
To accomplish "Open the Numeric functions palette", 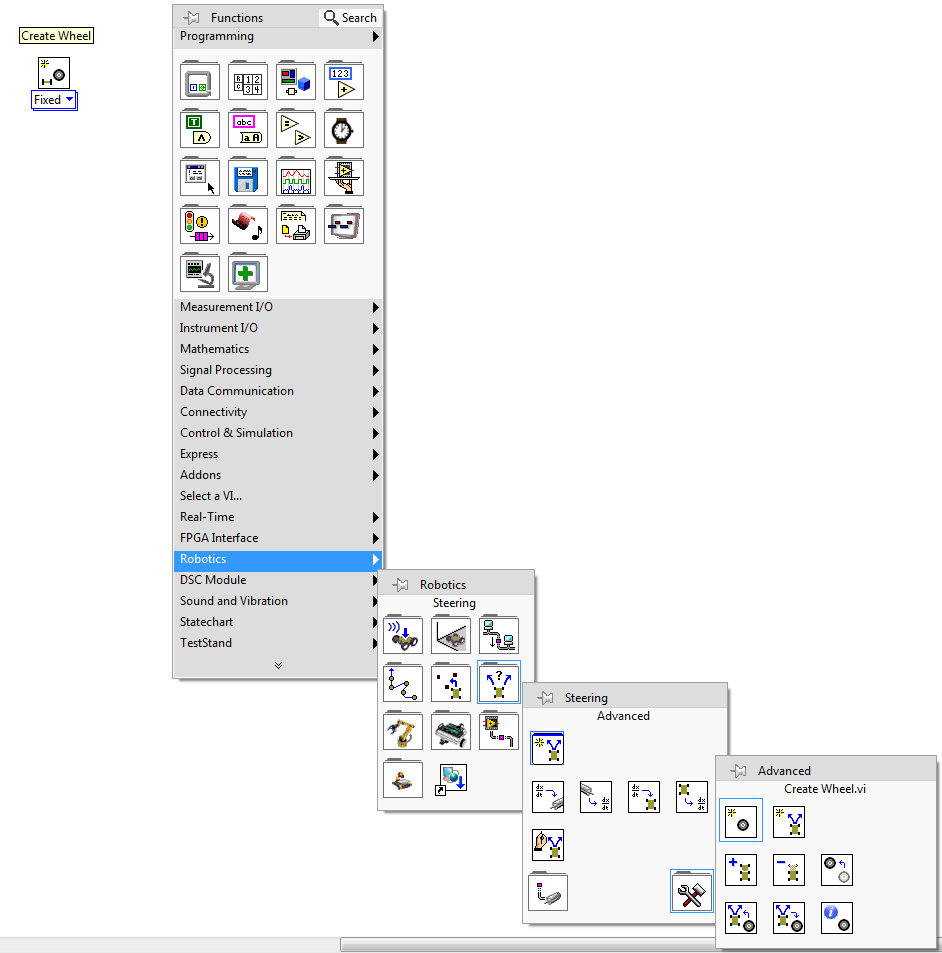I will coord(343,81).
